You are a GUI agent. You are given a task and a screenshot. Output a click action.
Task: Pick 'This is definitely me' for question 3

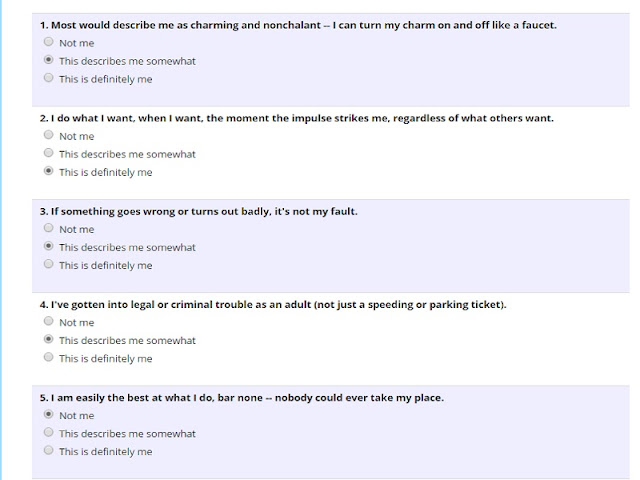click(49, 264)
